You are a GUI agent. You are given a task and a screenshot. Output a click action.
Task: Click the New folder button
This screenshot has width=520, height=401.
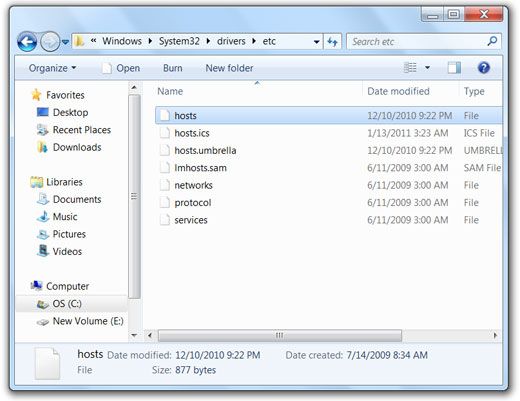click(x=229, y=68)
